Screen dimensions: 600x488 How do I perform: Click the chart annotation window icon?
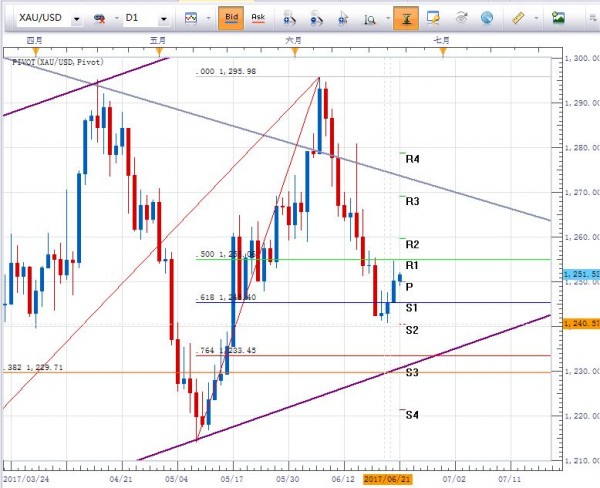[433, 18]
